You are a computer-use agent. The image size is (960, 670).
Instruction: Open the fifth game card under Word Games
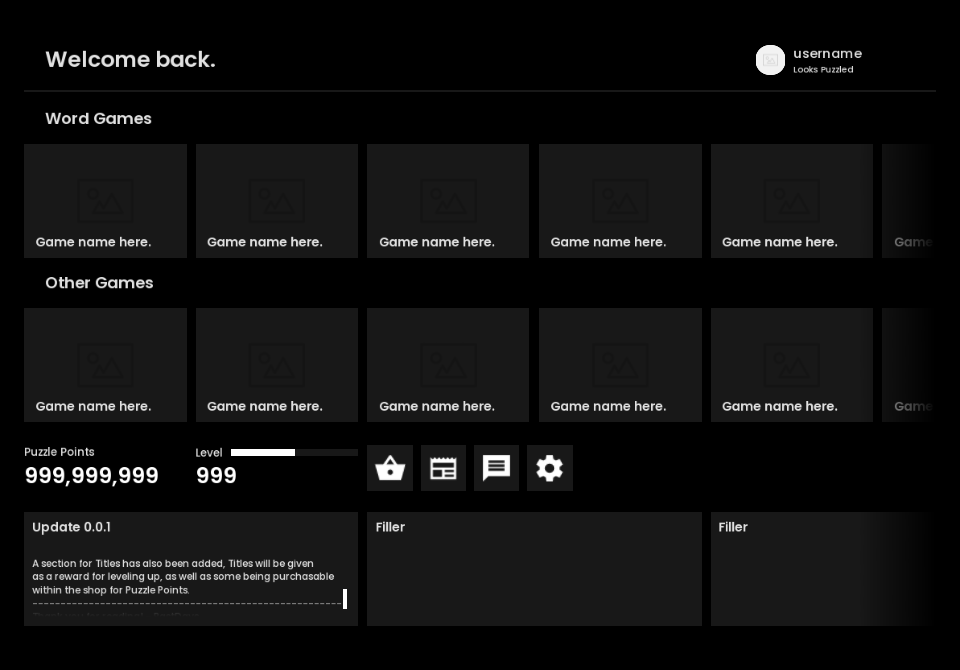click(792, 201)
